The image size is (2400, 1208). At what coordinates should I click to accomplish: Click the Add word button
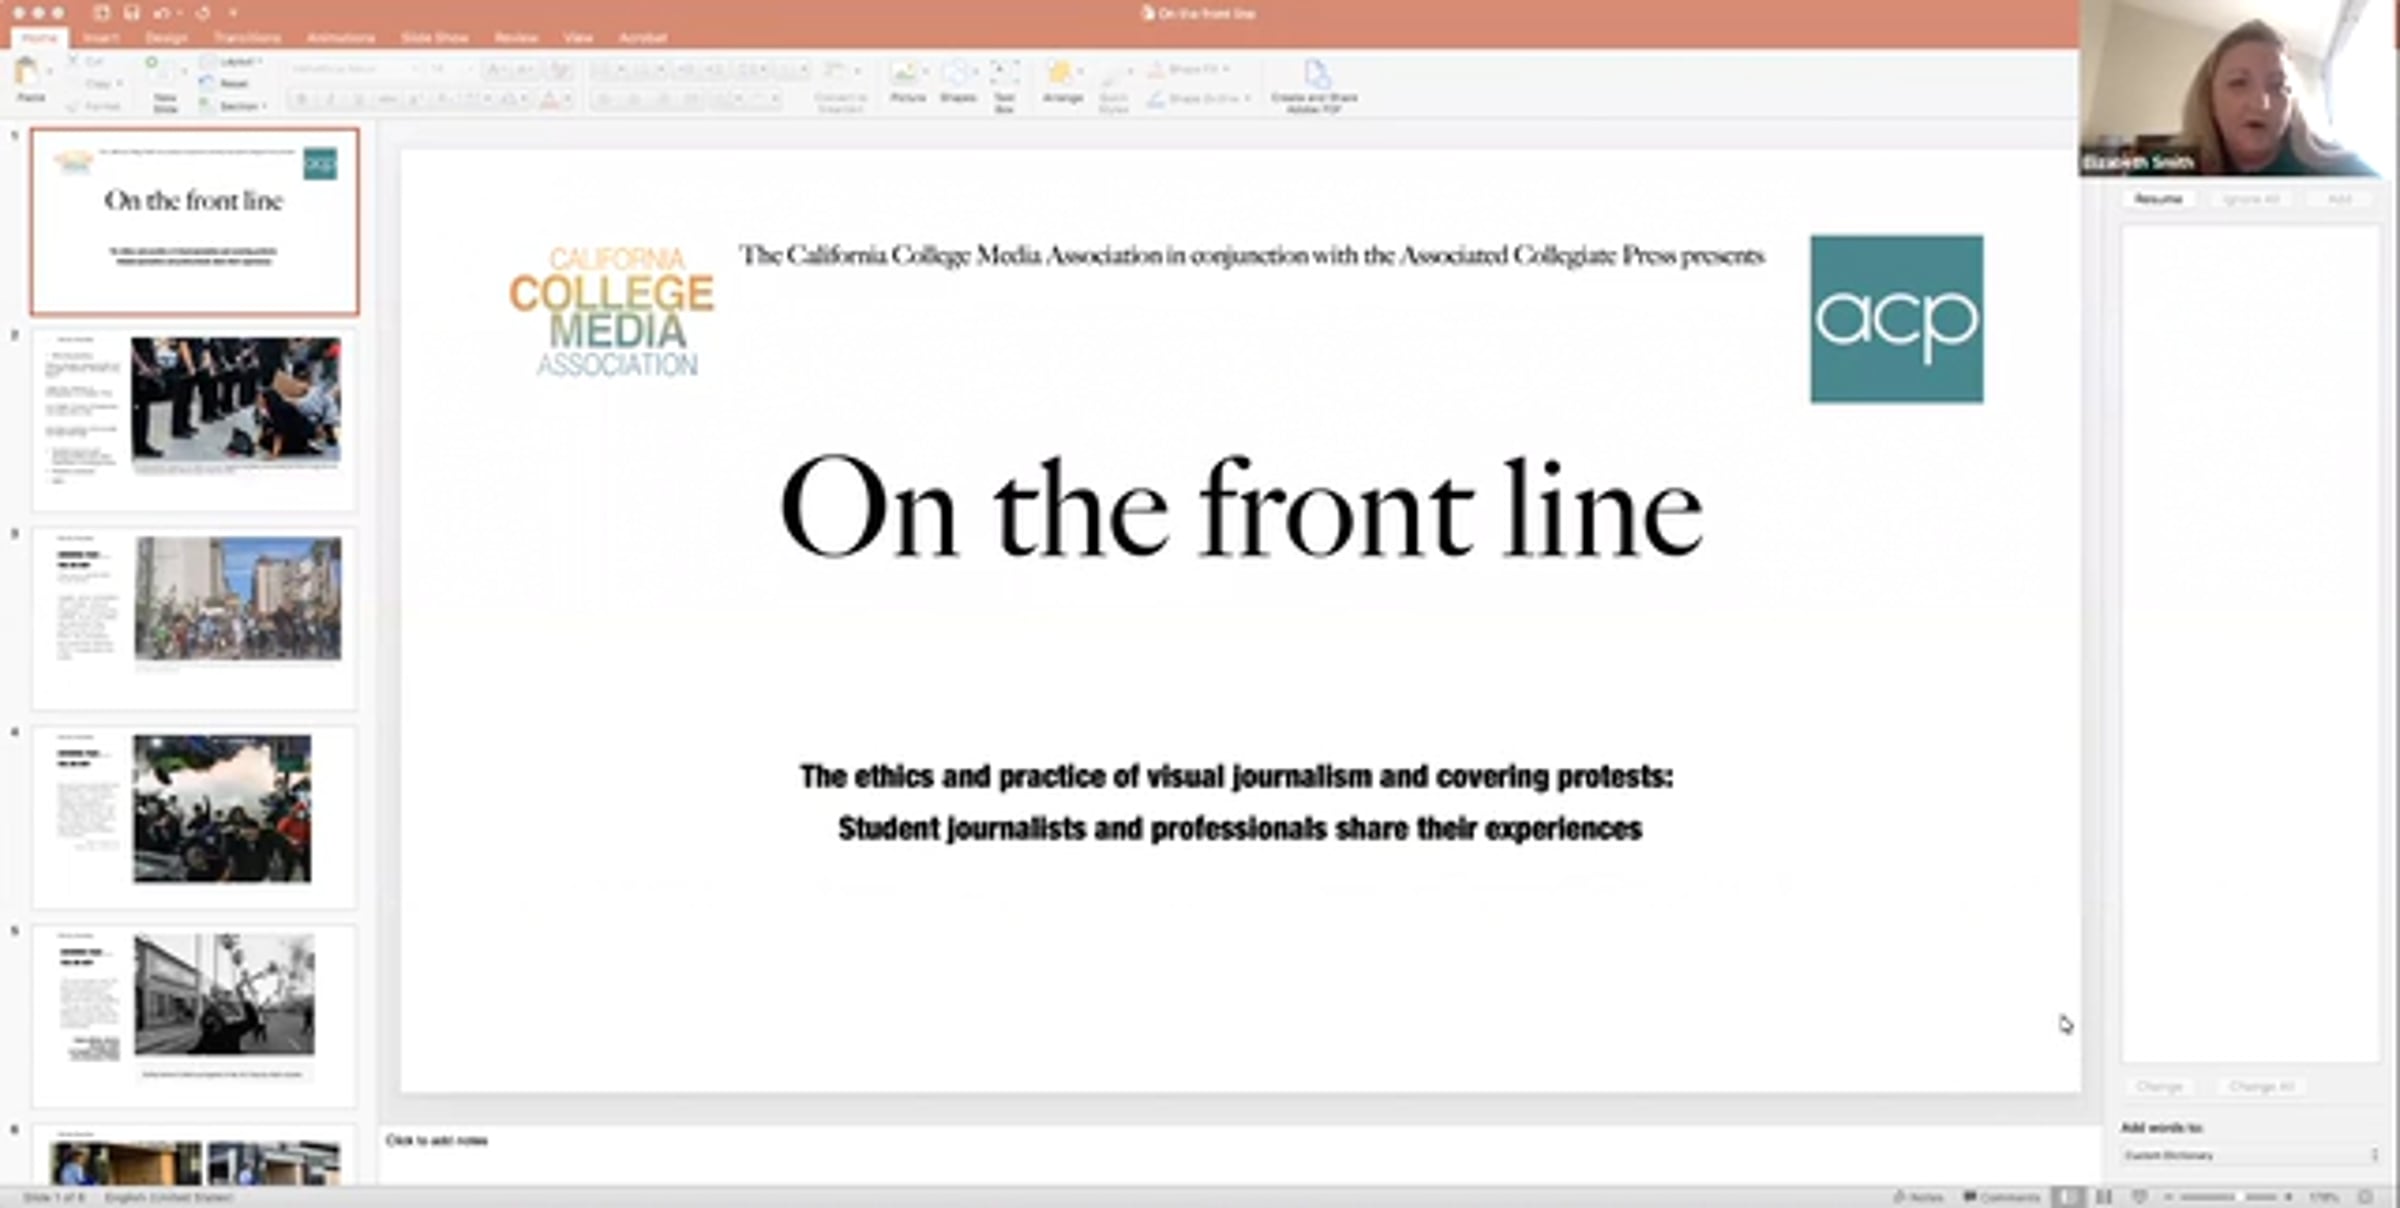[2340, 199]
